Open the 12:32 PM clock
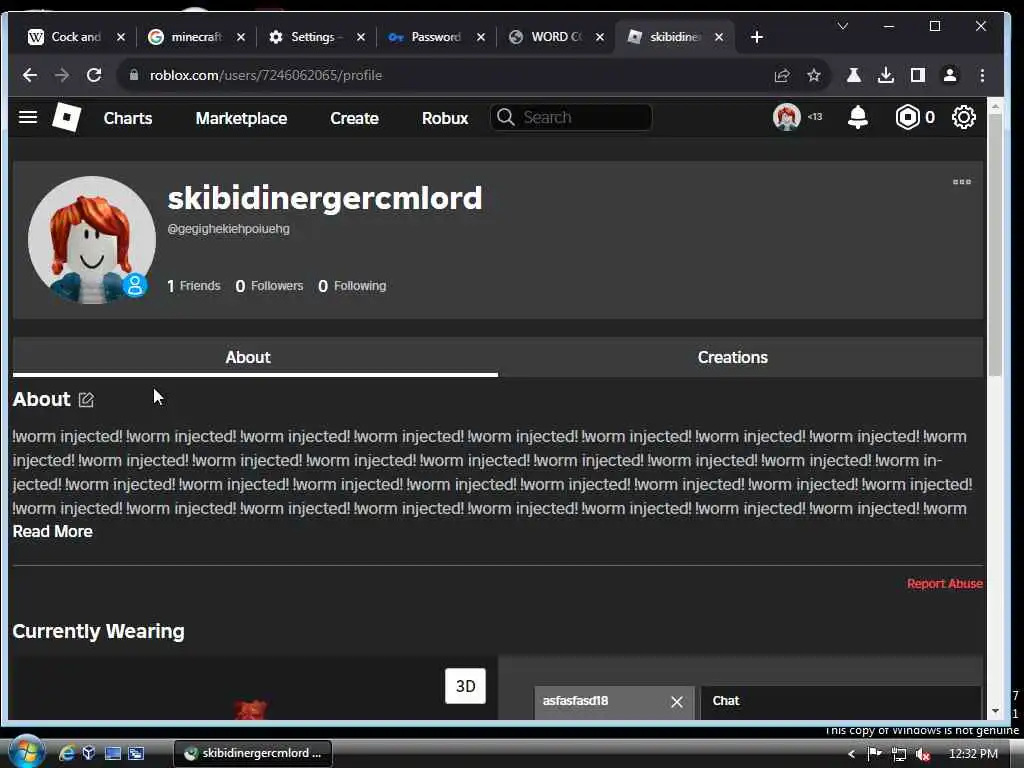This screenshot has width=1024, height=768. [x=973, y=754]
